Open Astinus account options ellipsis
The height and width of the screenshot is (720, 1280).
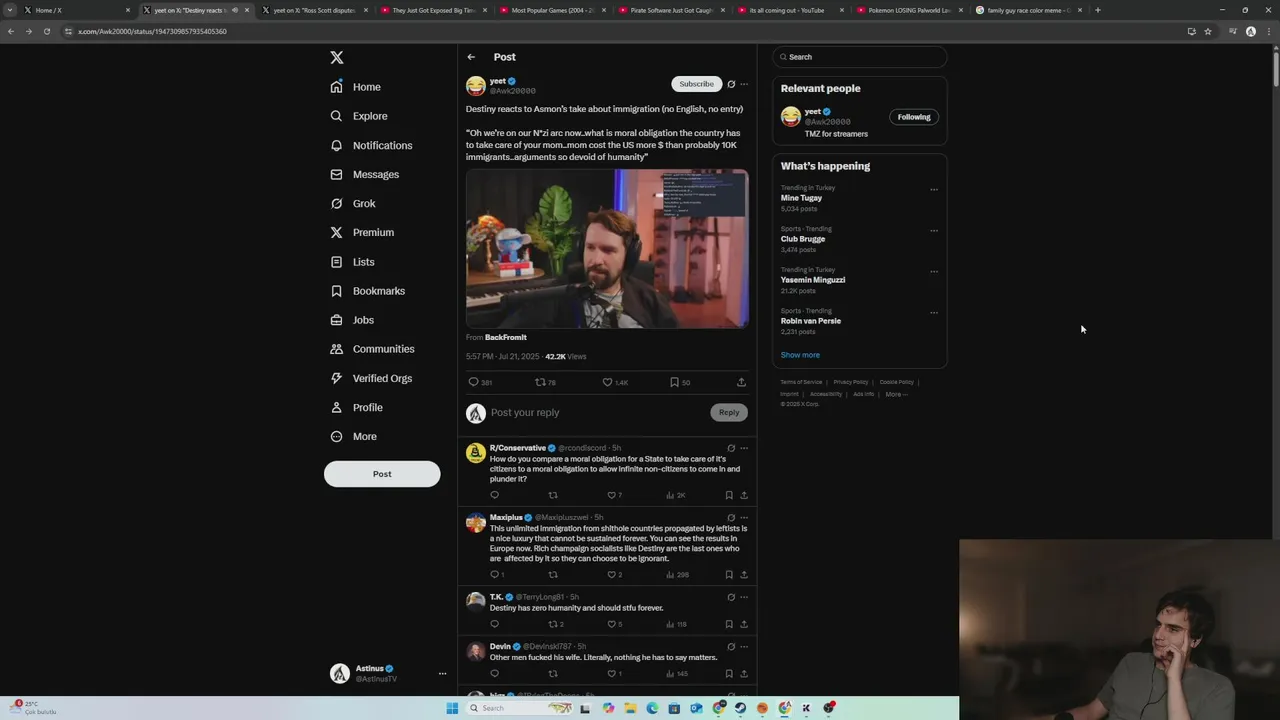point(442,673)
